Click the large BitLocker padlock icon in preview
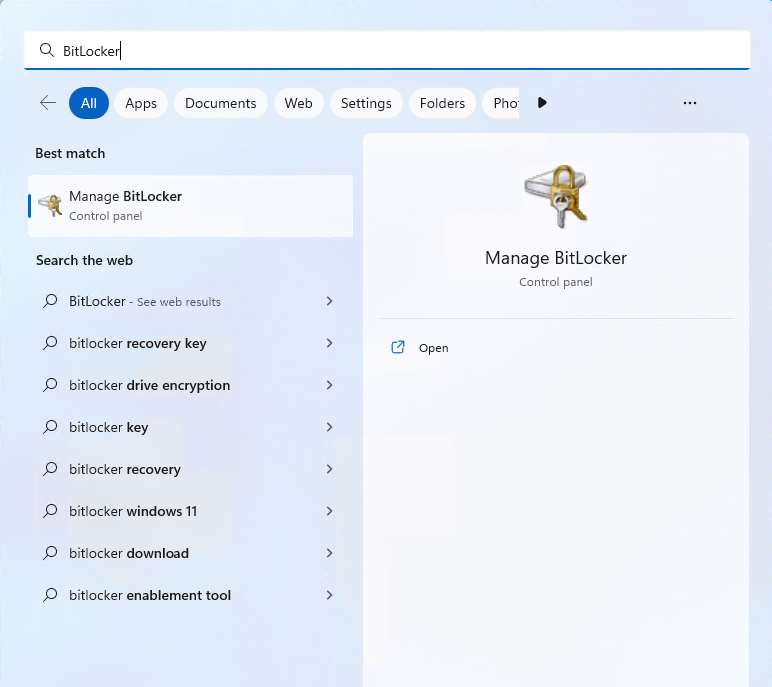The width and height of the screenshot is (772, 687). point(556,196)
